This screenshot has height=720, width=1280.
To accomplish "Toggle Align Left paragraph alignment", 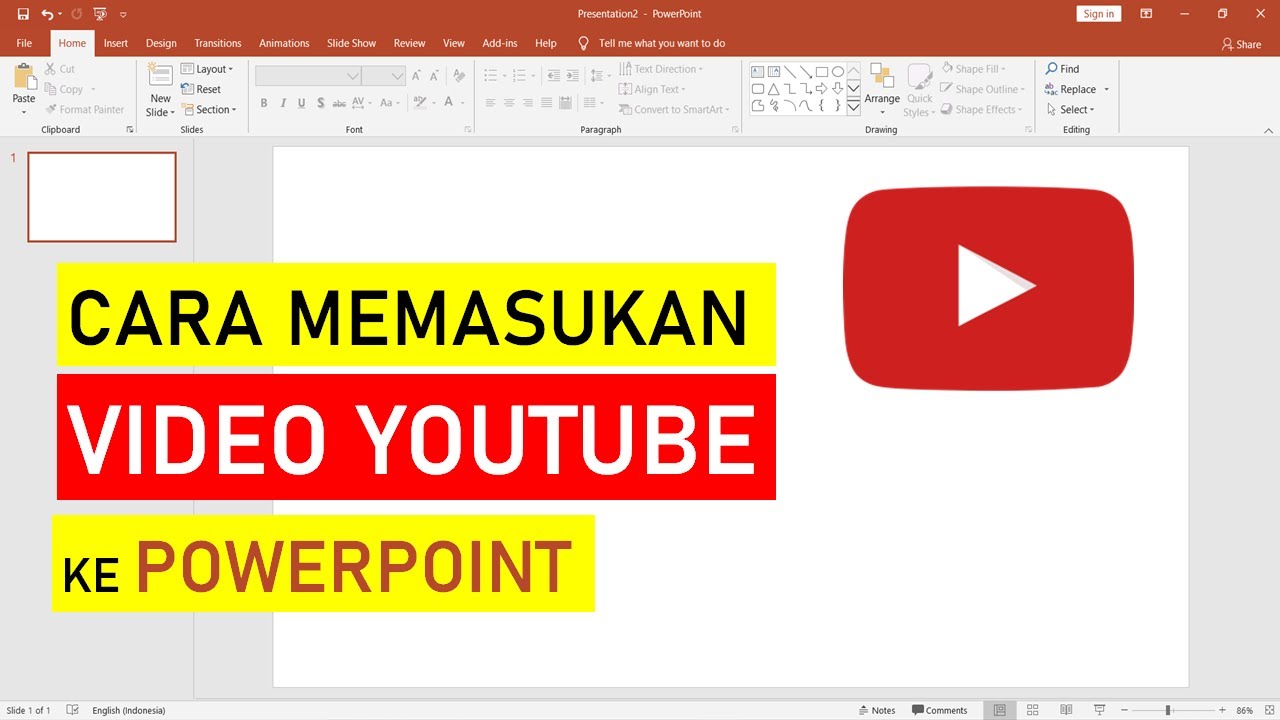I will pos(491,103).
